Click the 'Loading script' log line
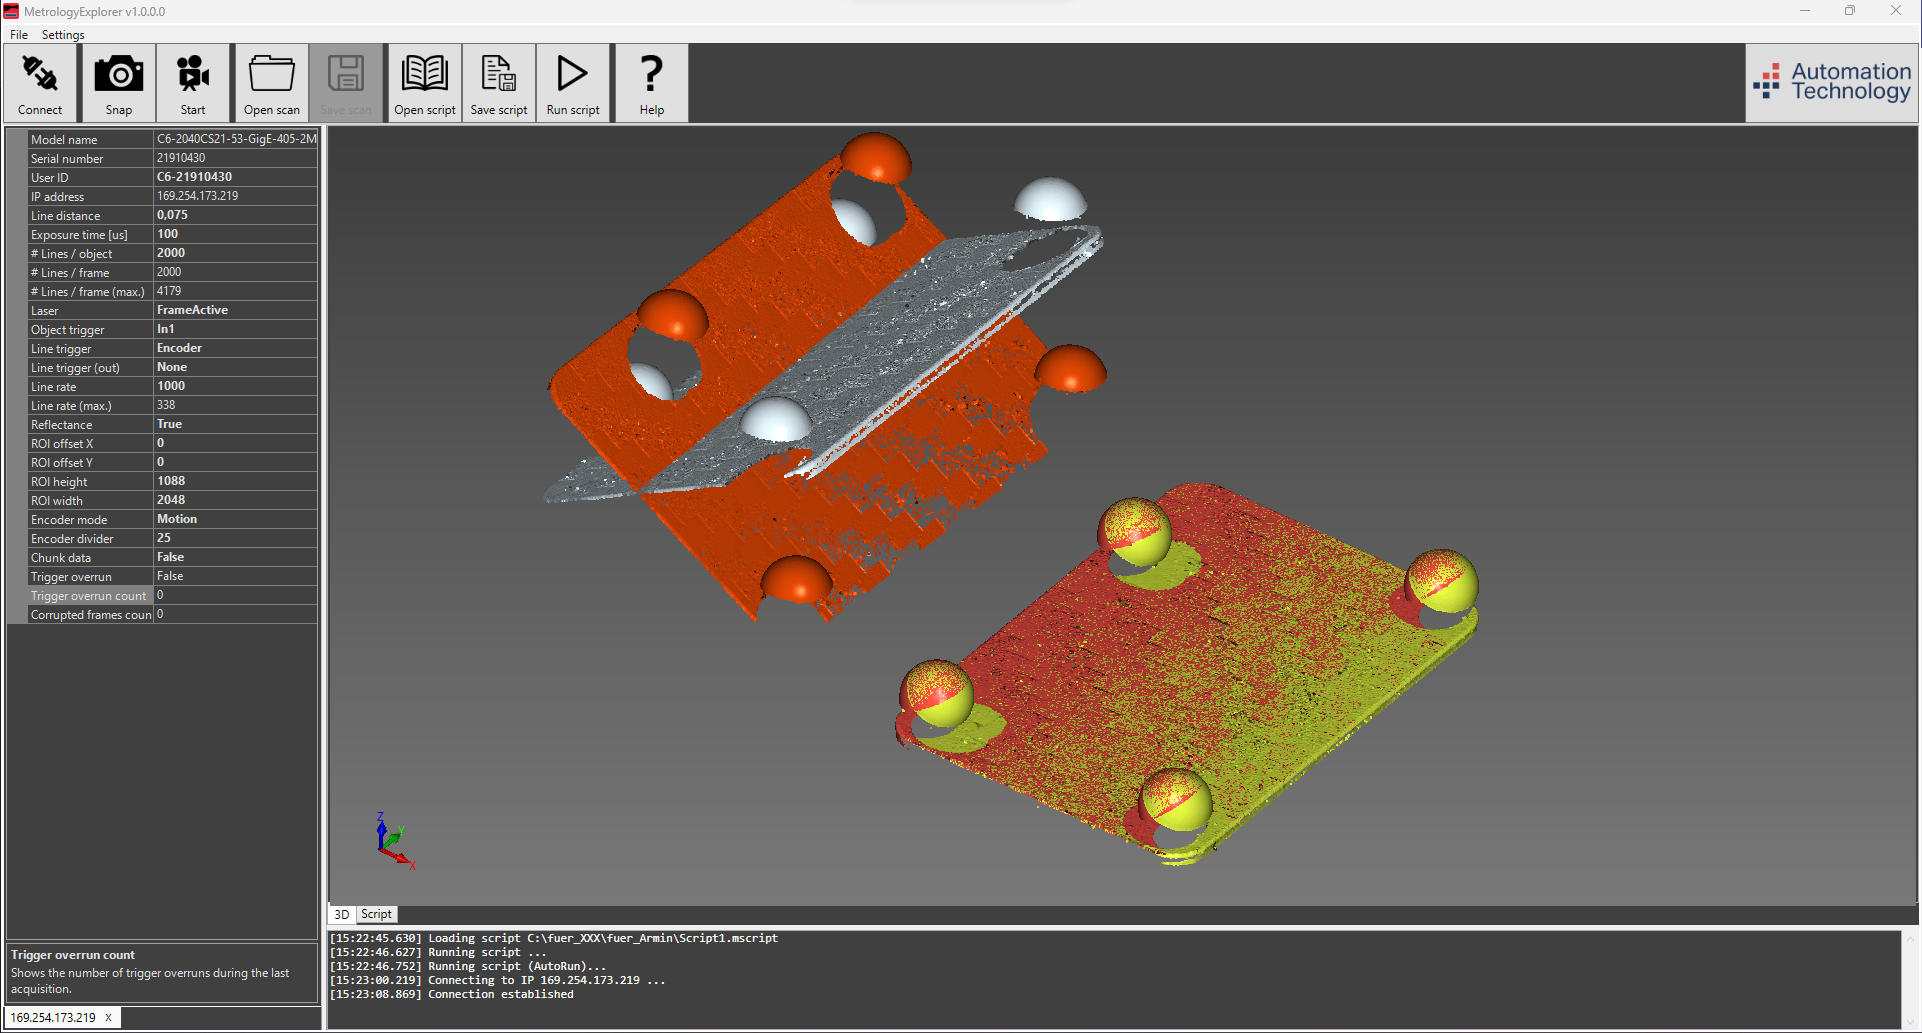 click(x=554, y=938)
